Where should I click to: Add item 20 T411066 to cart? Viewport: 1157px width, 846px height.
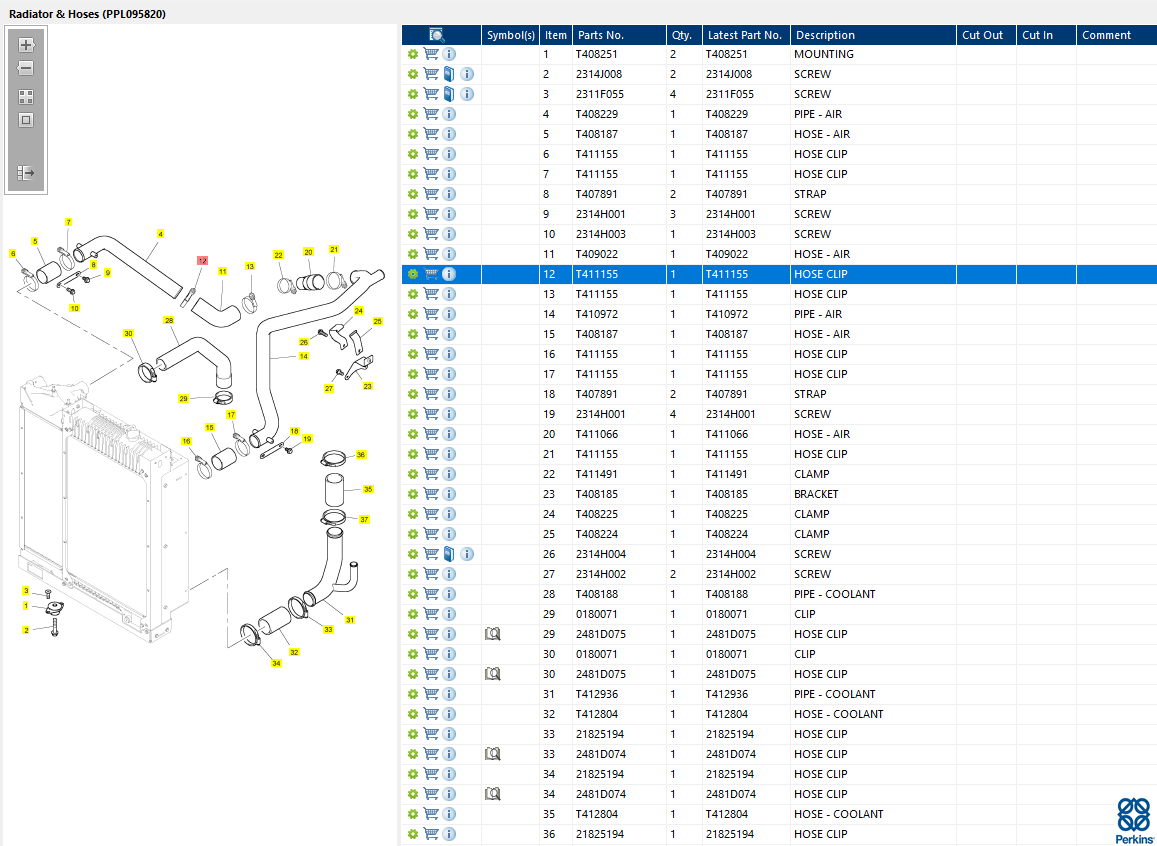(x=431, y=434)
